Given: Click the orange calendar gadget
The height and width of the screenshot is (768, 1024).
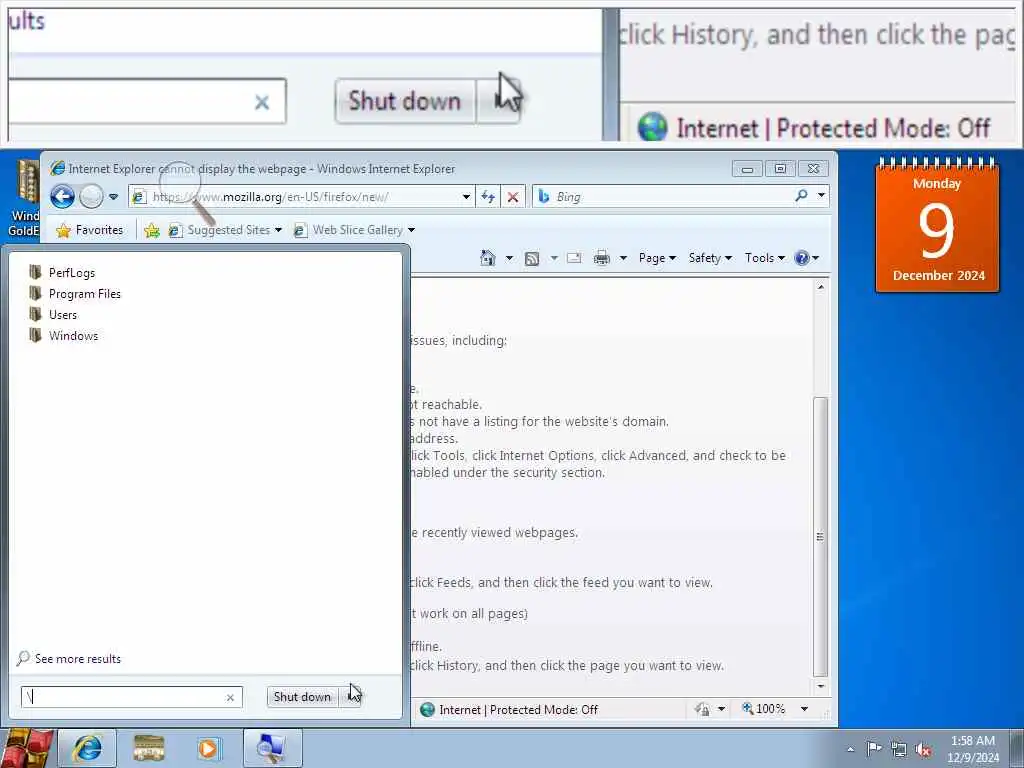Looking at the screenshot, I should (x=937, y=225).
